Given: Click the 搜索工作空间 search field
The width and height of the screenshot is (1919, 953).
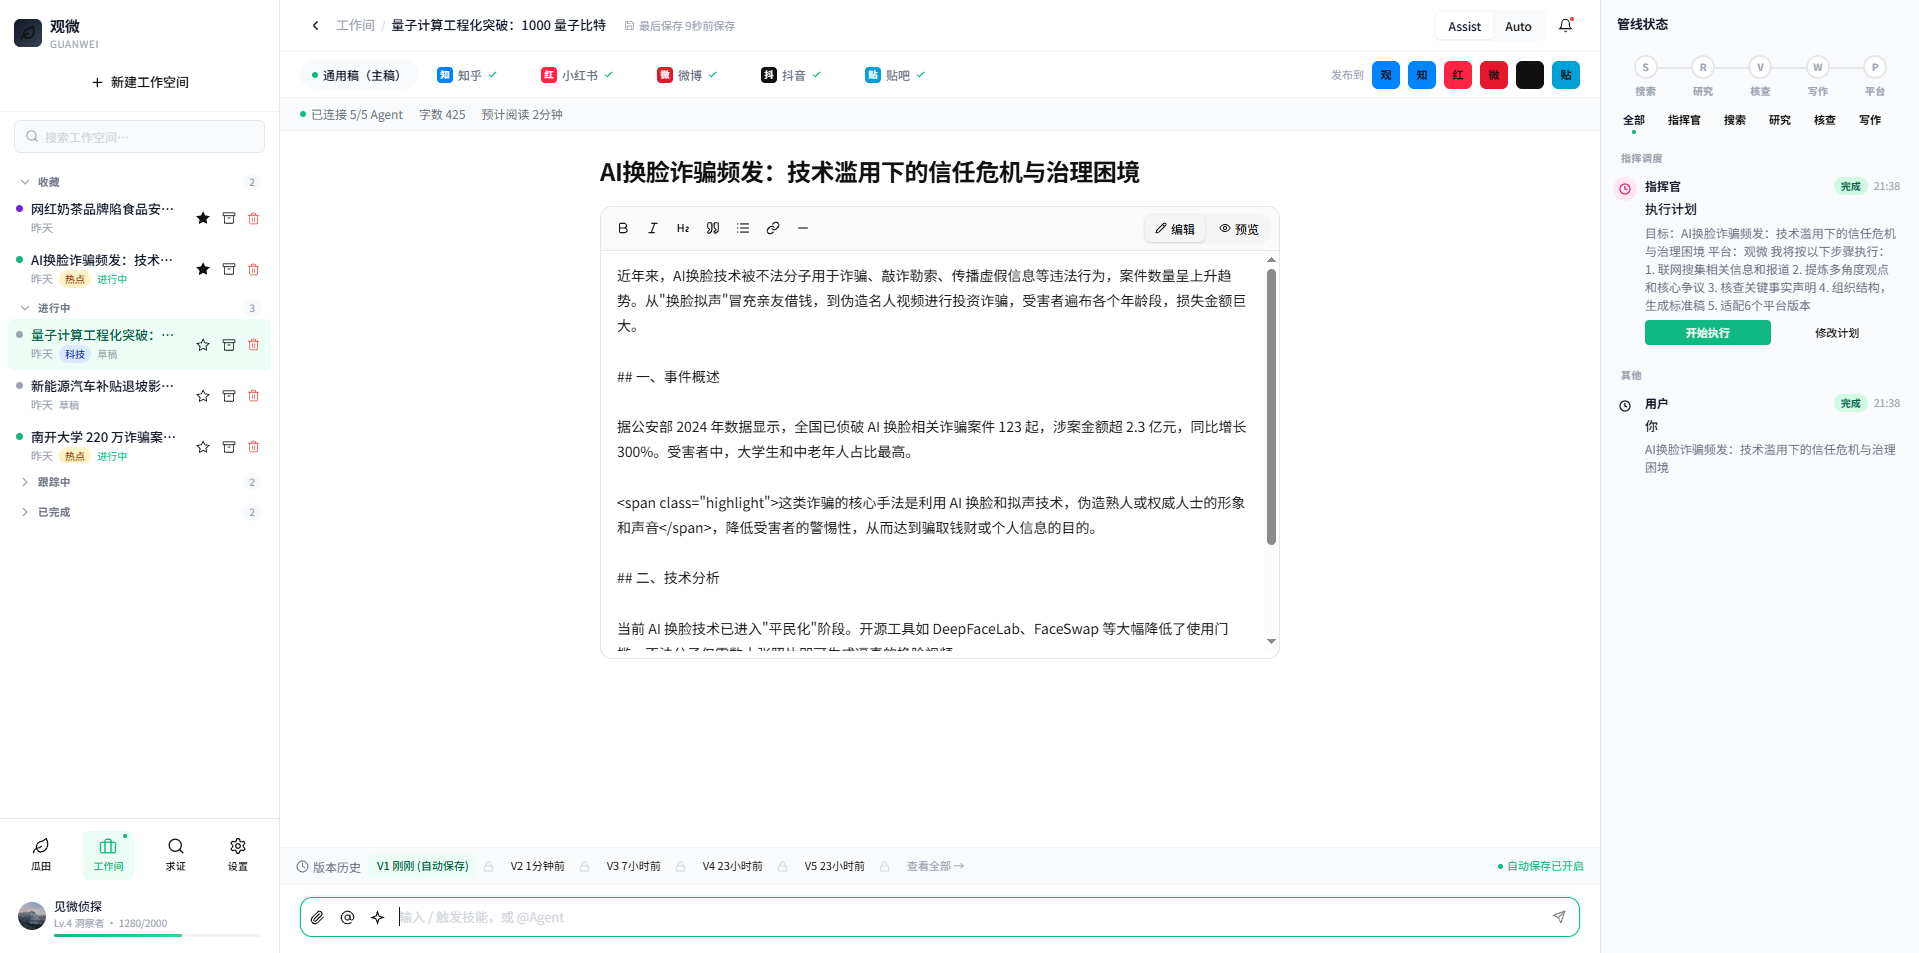Looking at the screenshot, I should [x=140, y=137].
